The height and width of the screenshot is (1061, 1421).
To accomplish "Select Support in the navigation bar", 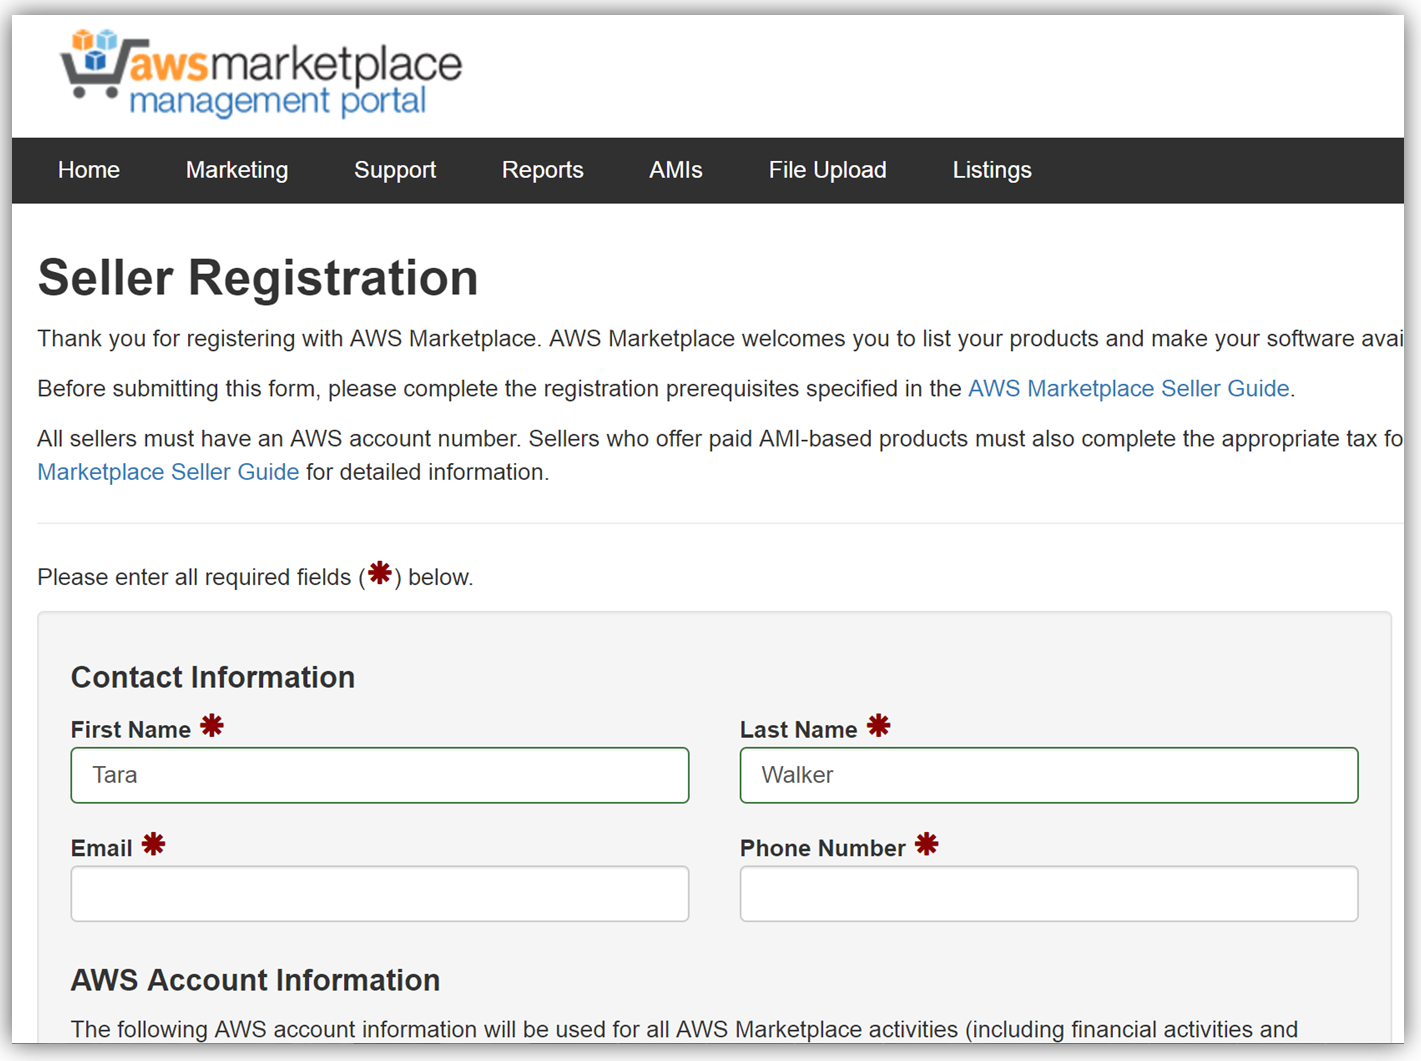I will pos(395,170).
